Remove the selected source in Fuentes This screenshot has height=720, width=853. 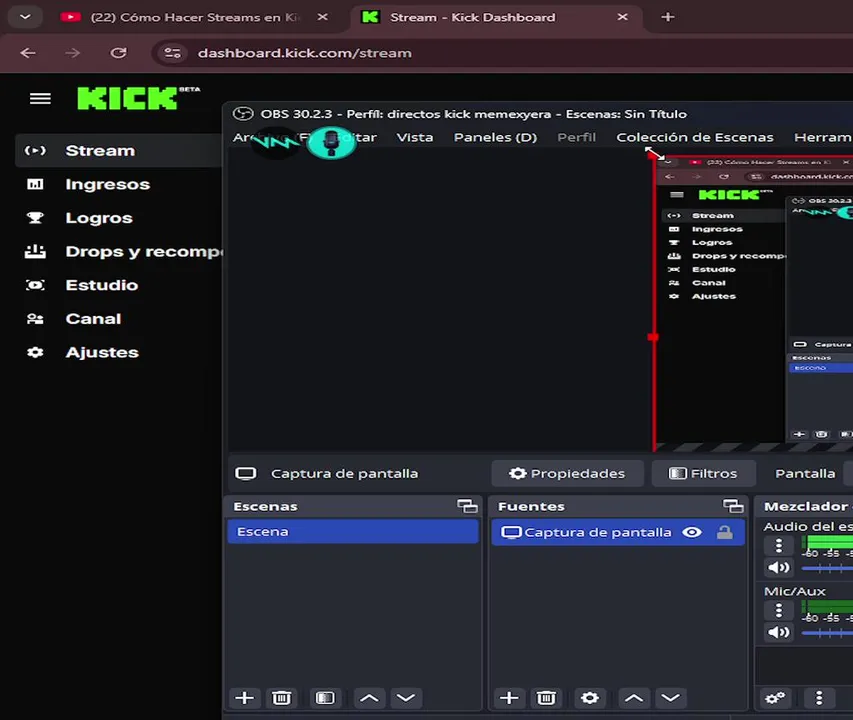coord(546,698)
